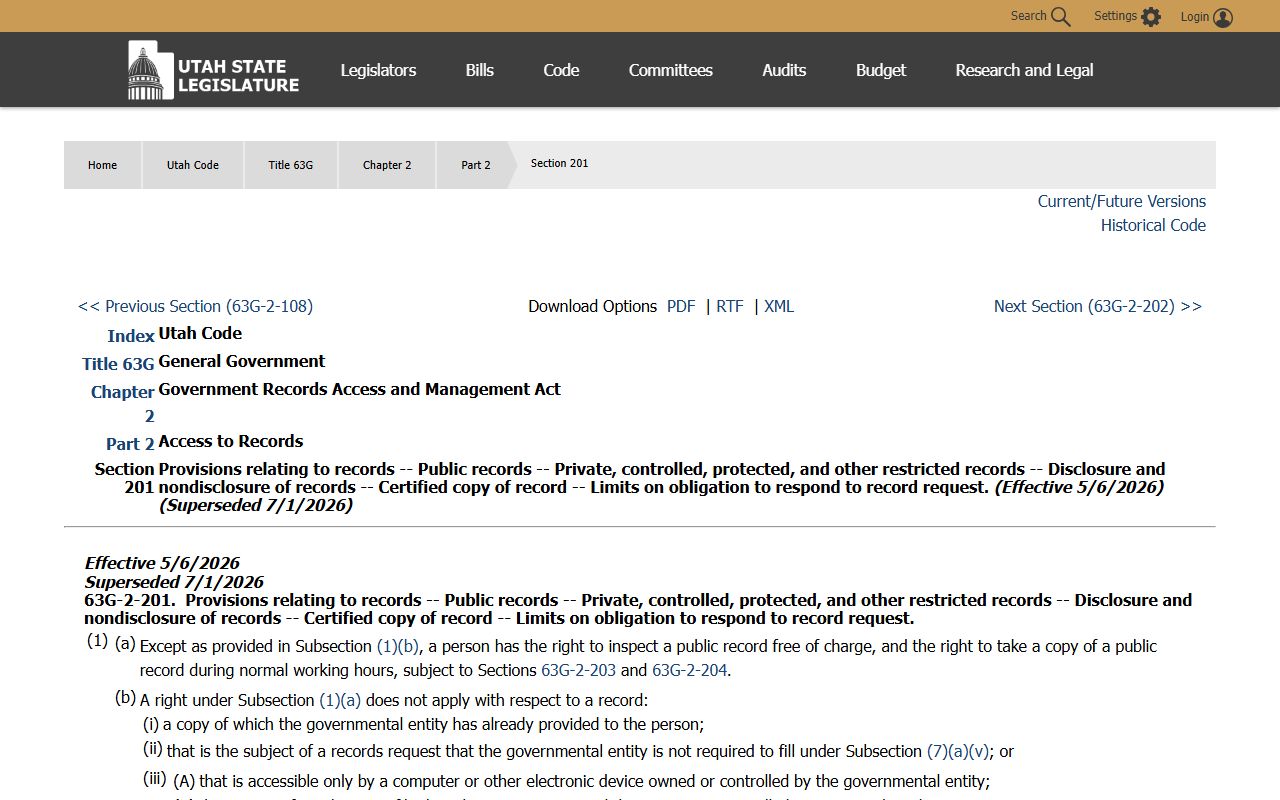Click the Part 2 outline link

click(x=130, y=444)
